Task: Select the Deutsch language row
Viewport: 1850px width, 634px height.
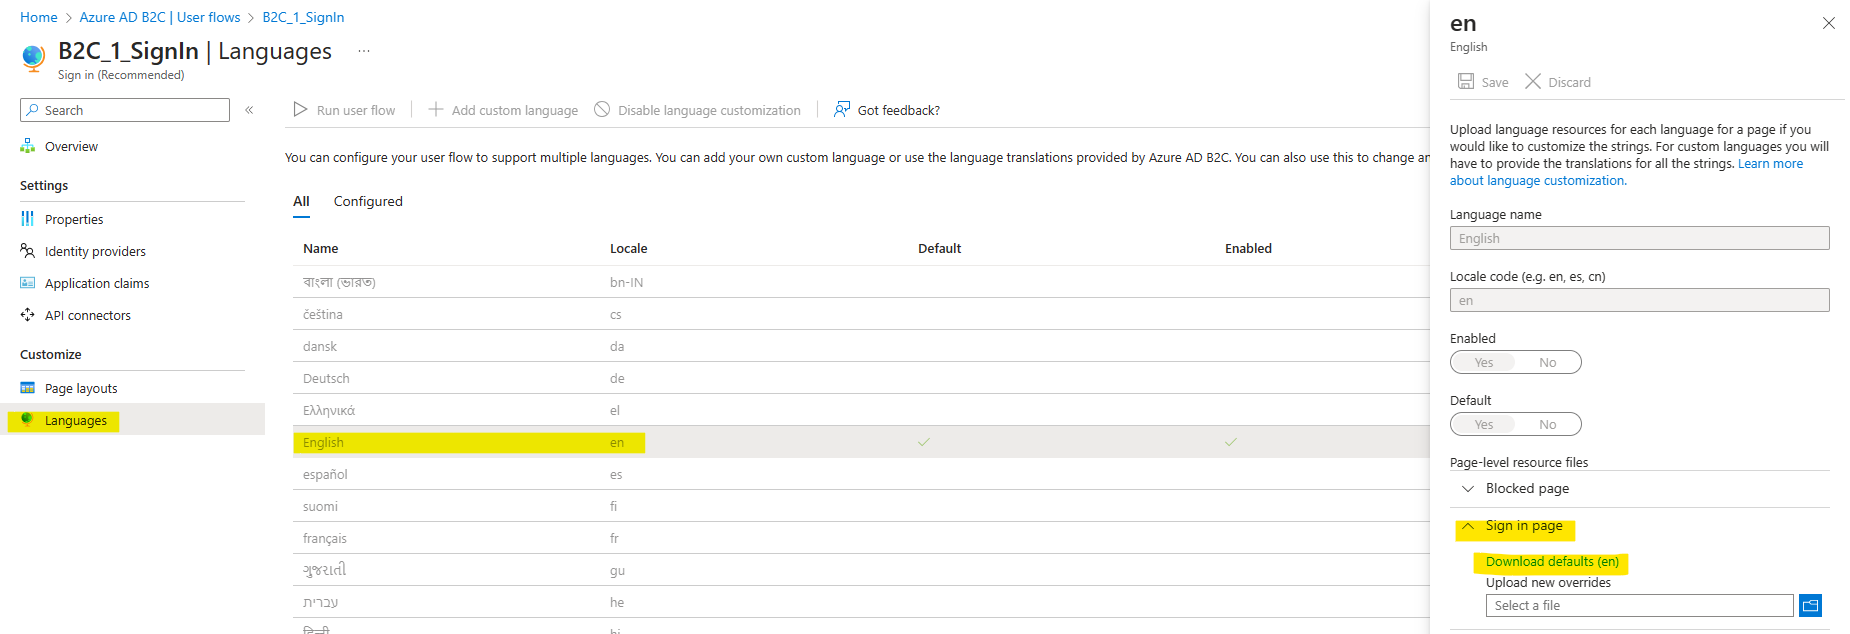Action: point(861,378)
